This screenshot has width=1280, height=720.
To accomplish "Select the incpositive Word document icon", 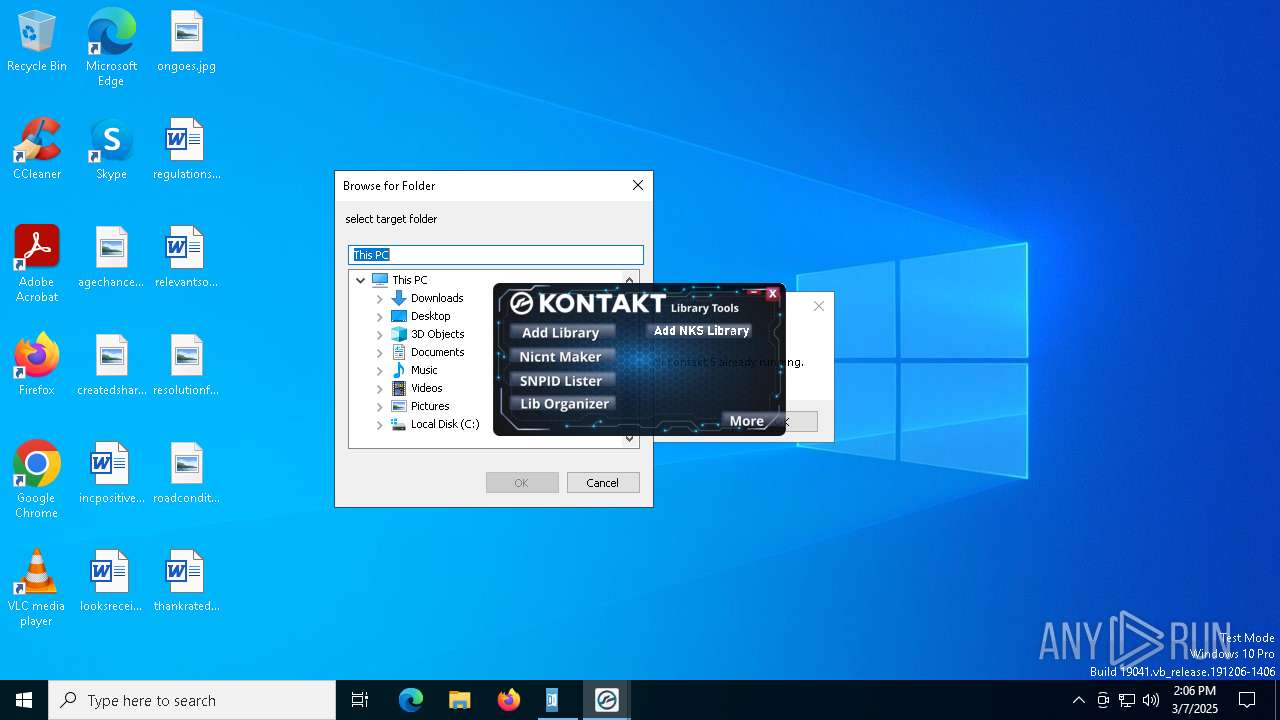I will click(x=111, y=474).
